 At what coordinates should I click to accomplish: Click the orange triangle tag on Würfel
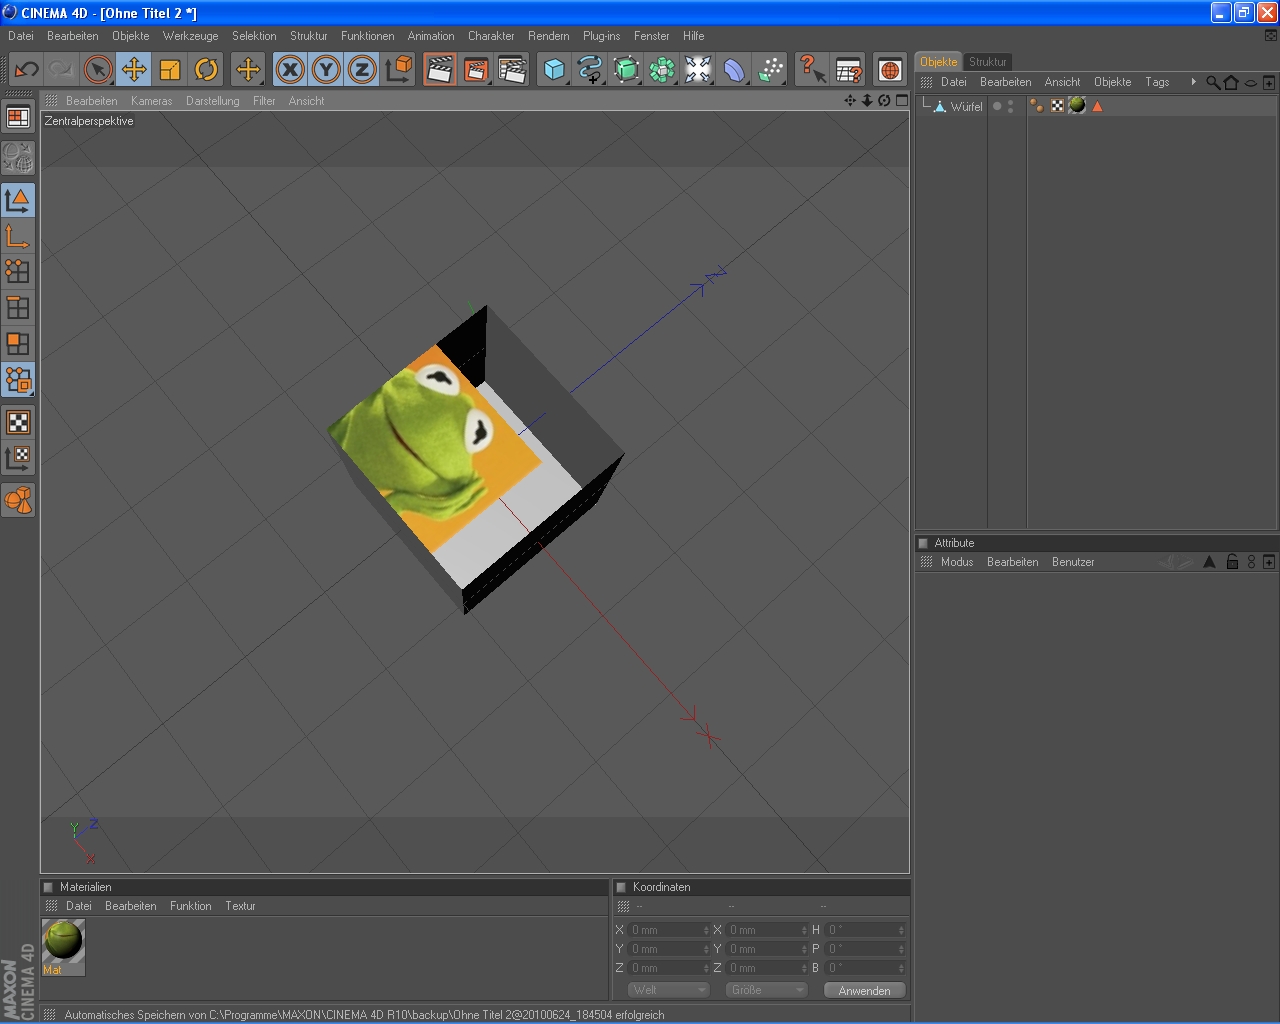(x=1097, y=106)
